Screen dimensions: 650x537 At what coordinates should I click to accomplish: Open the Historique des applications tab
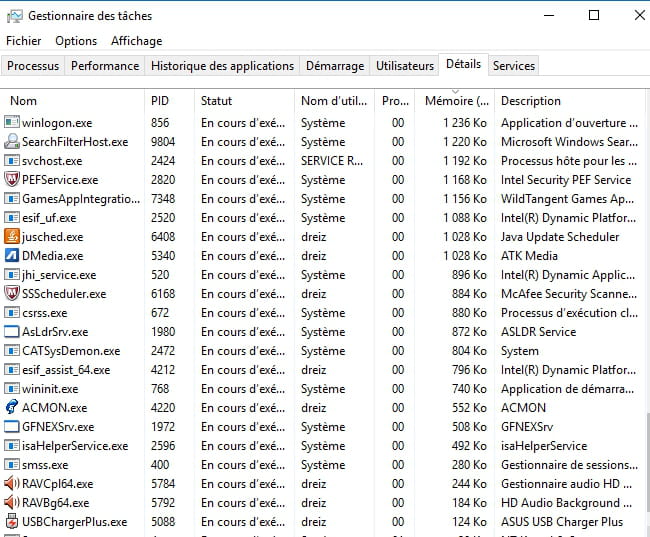point(222,66)
